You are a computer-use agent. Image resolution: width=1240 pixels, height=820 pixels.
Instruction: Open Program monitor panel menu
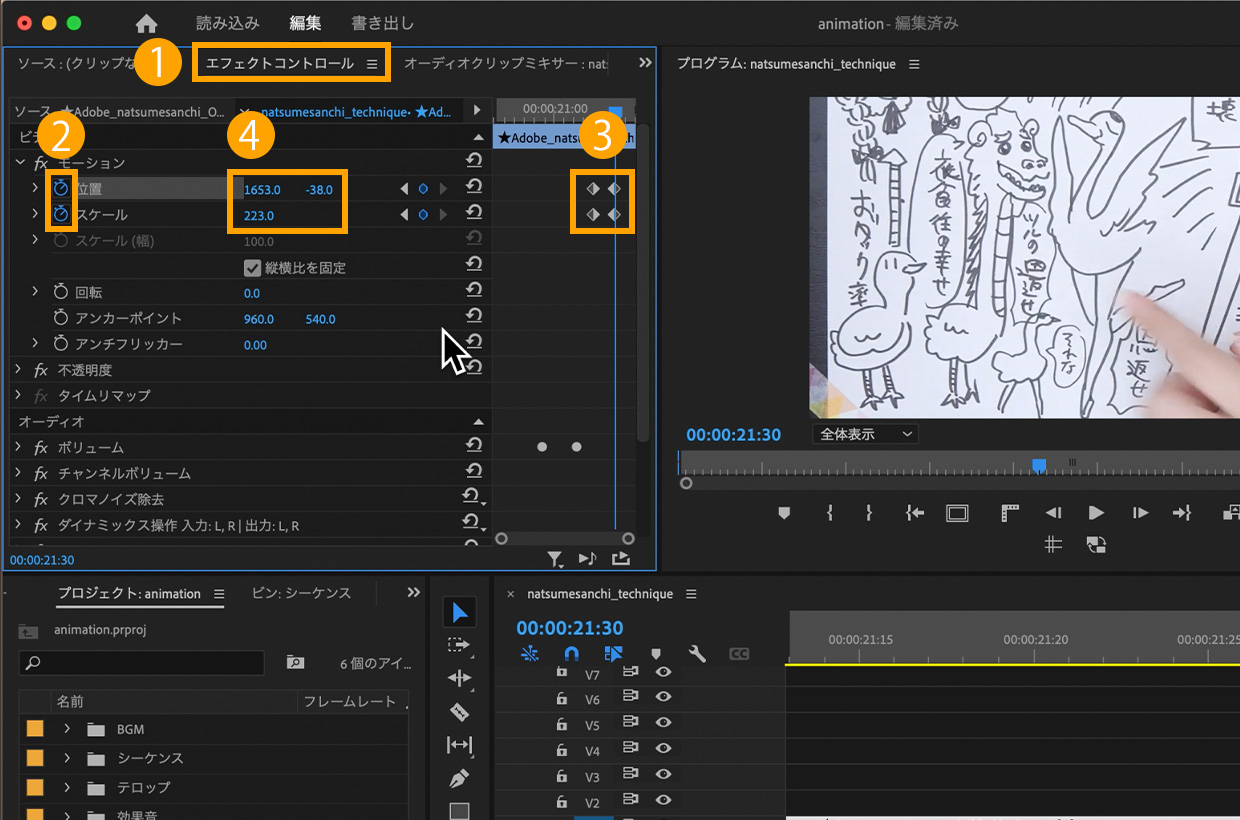[x=914, y=64]
